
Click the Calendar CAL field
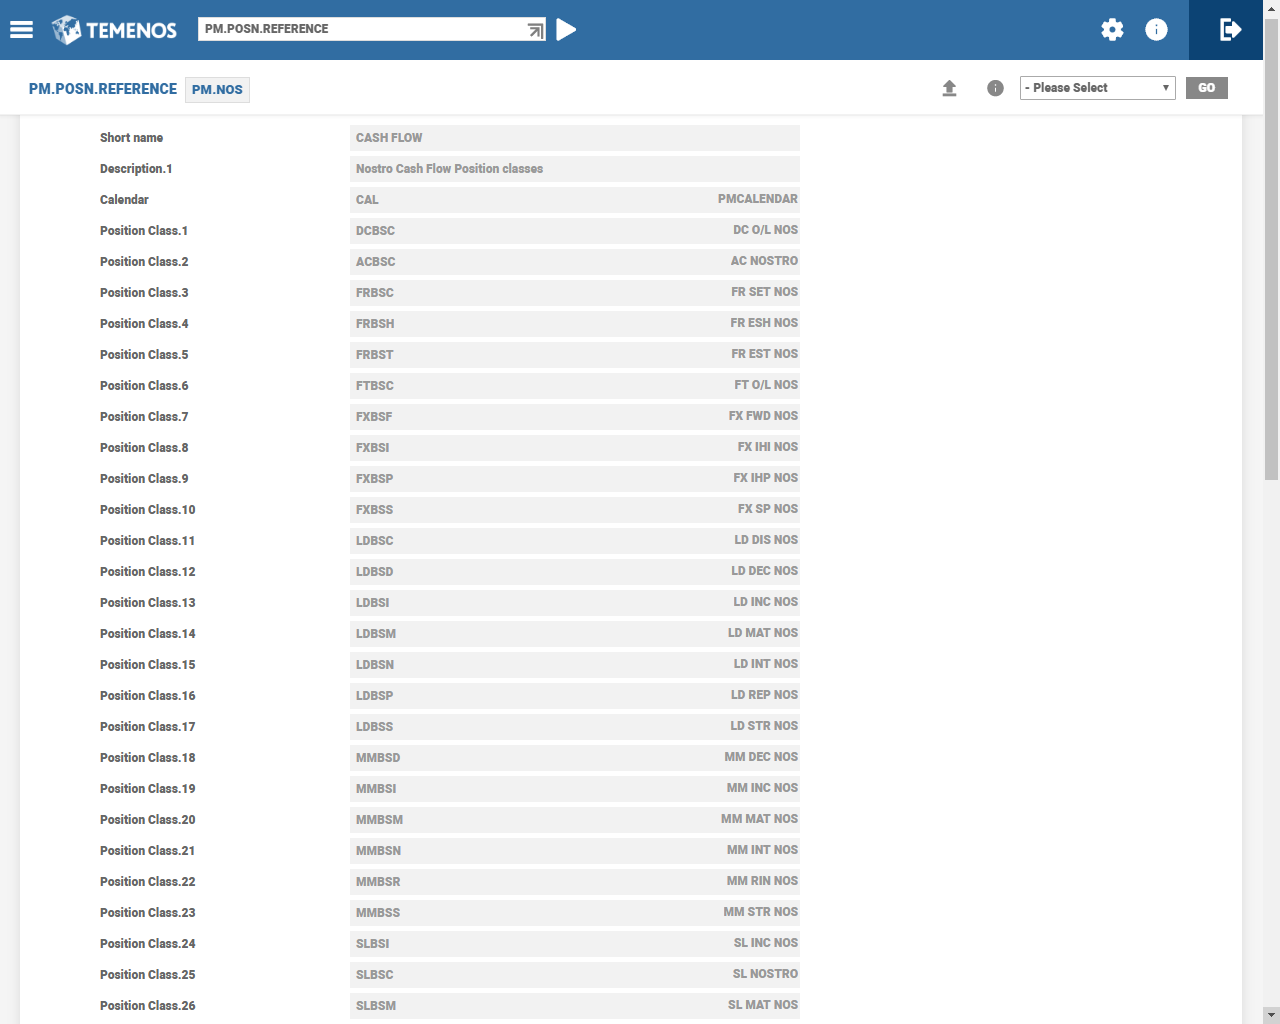coord(574,200)
